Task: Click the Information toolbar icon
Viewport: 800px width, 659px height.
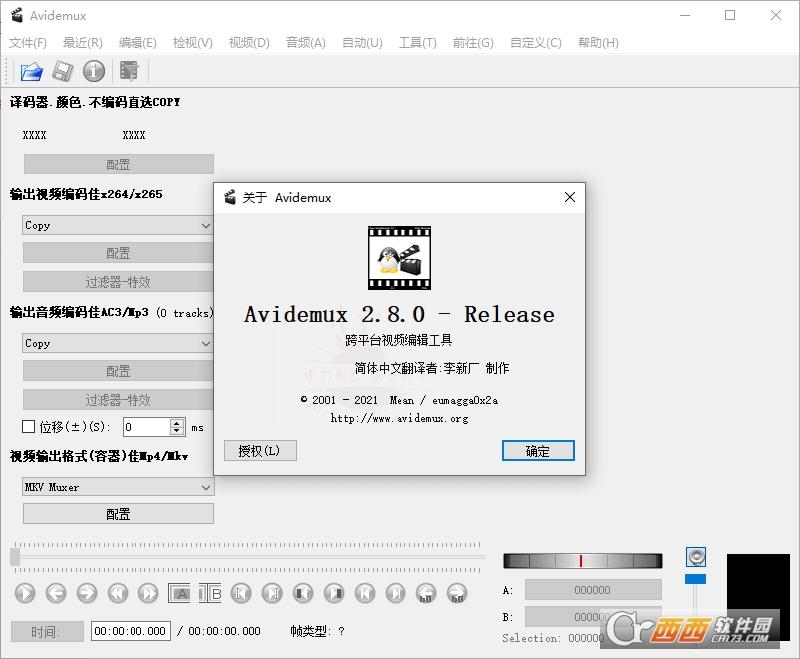Action: [x=94, y=71]
